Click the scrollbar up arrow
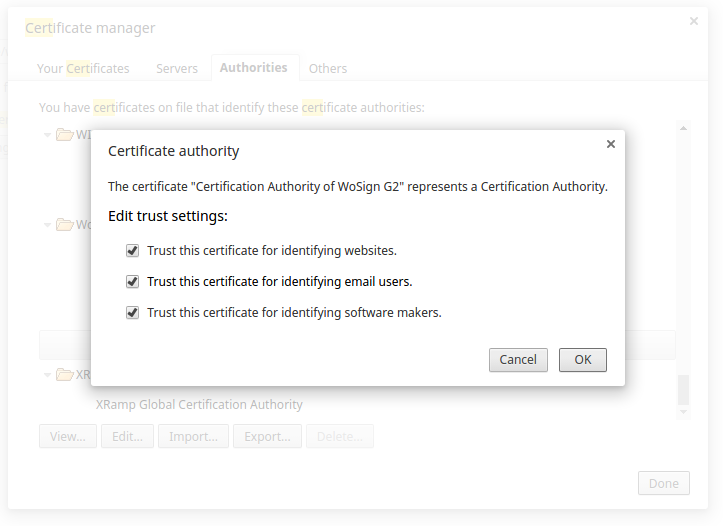Screen dimensions: 723x526 coord(684,128)
